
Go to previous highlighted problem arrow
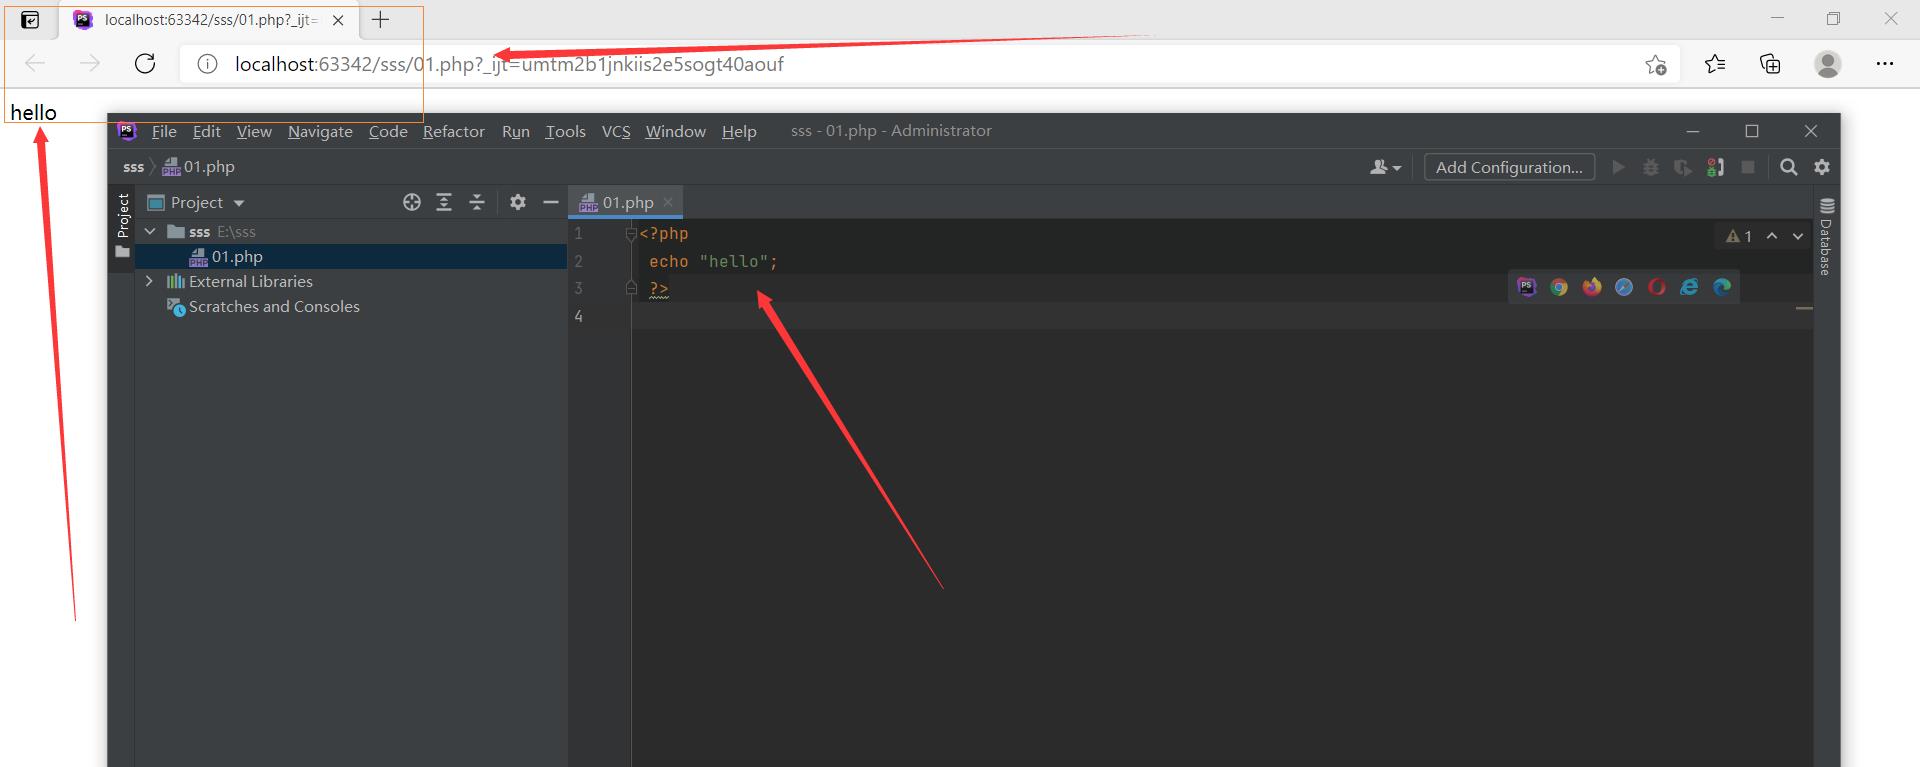pyautogui.click(x=1772, y=236)
